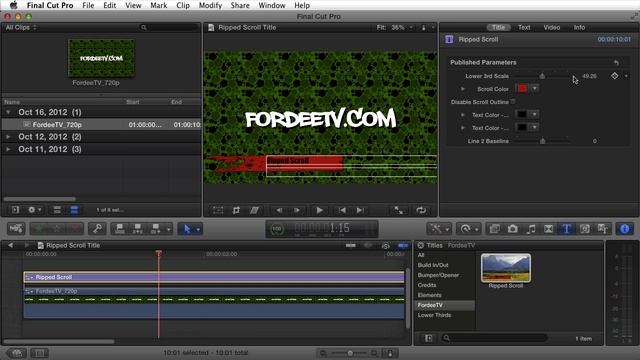Toggle timeline skimming button
Image resolution: width=640 pixels, height=360 pixels.
point(351,245)
